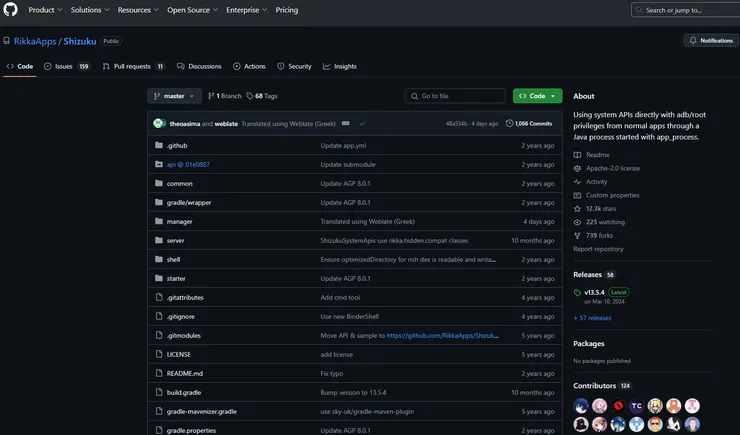This screenshot has height=435, width=740.
Task: Open the server folder
Action: pos(175,240)
